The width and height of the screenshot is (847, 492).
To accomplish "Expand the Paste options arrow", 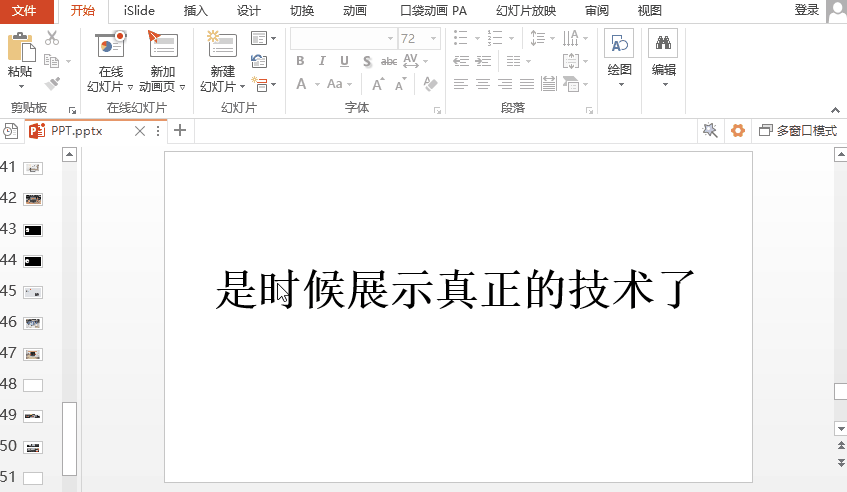I will click(x=21, y=86).
